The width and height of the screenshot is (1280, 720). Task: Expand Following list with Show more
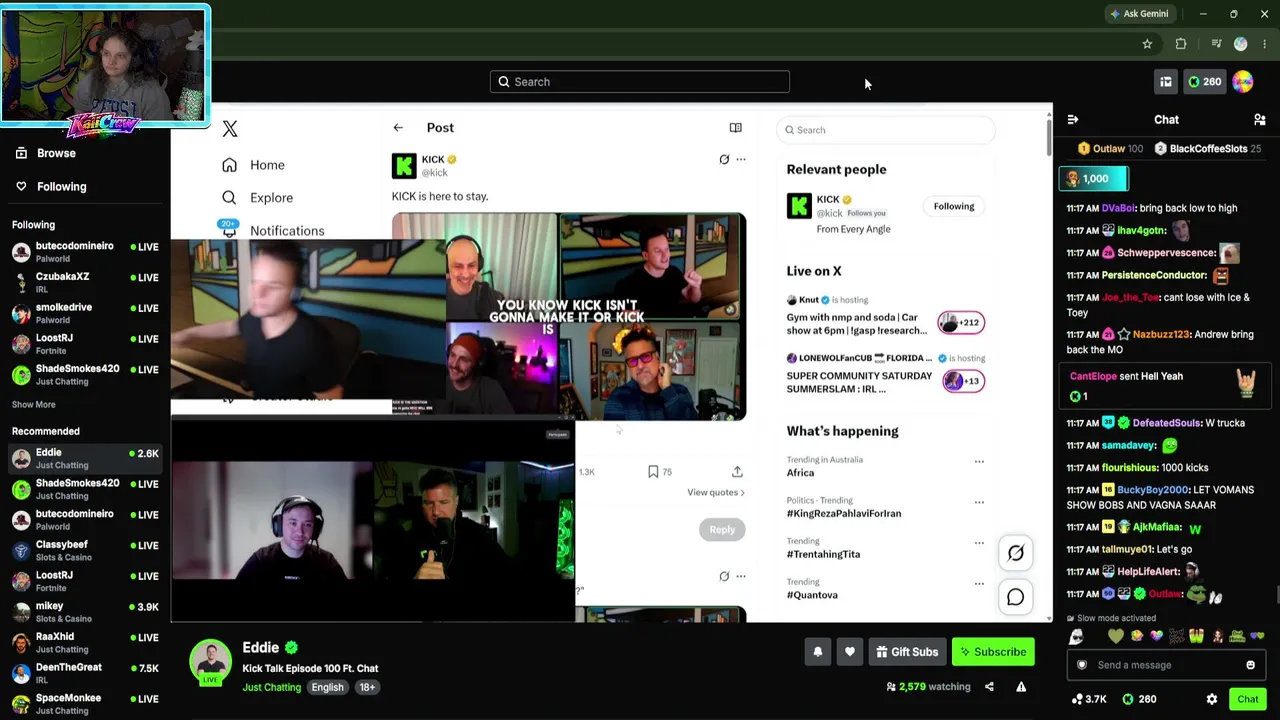pyautogui.click(x=34, y=405)
